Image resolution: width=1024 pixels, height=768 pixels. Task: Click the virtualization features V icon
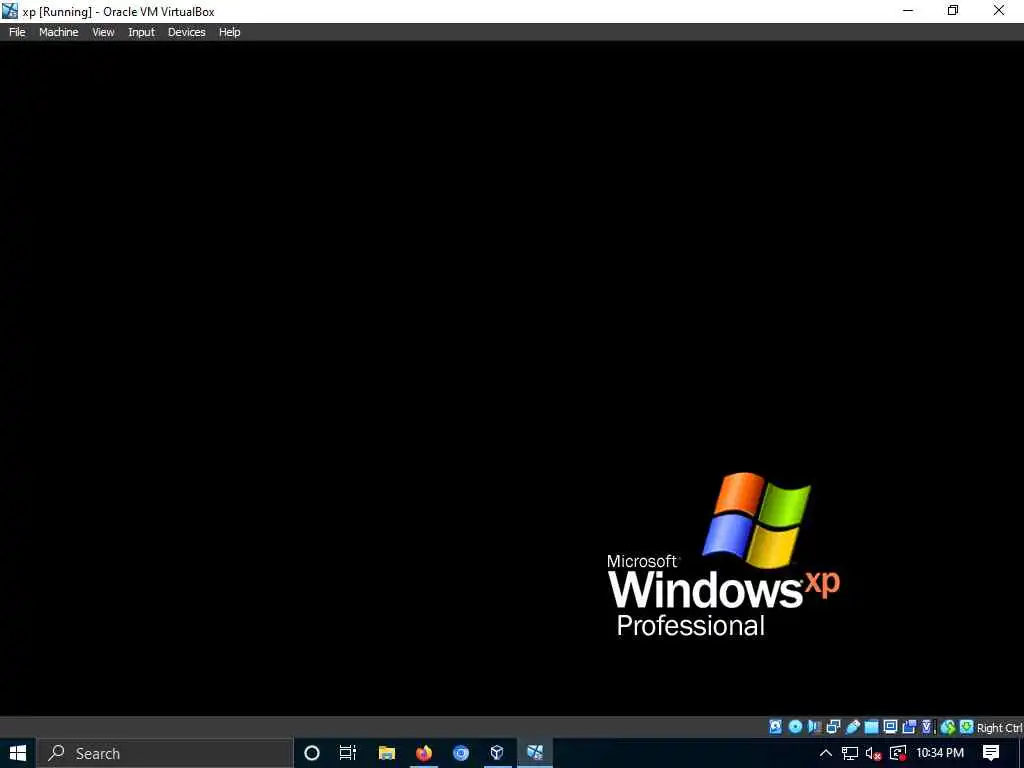(x=927, y=727)
